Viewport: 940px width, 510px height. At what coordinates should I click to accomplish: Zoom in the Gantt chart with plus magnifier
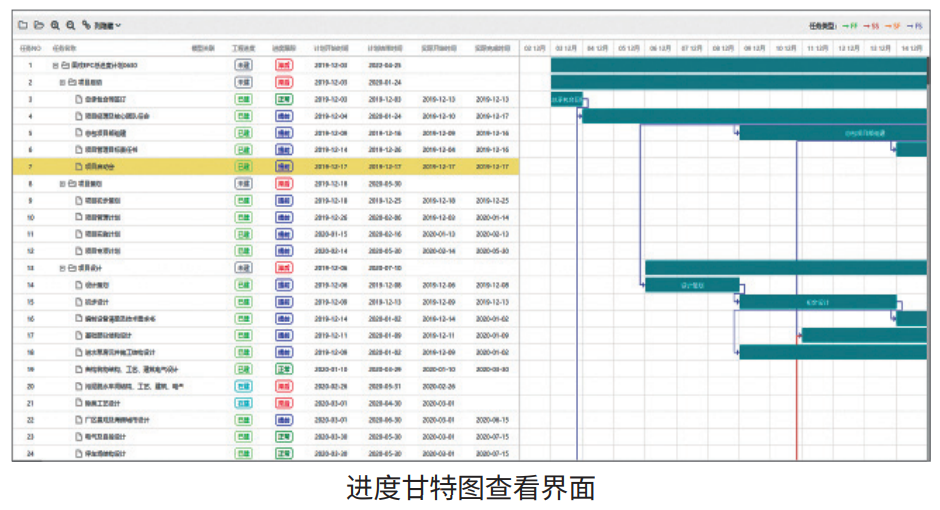pos(55,25)
